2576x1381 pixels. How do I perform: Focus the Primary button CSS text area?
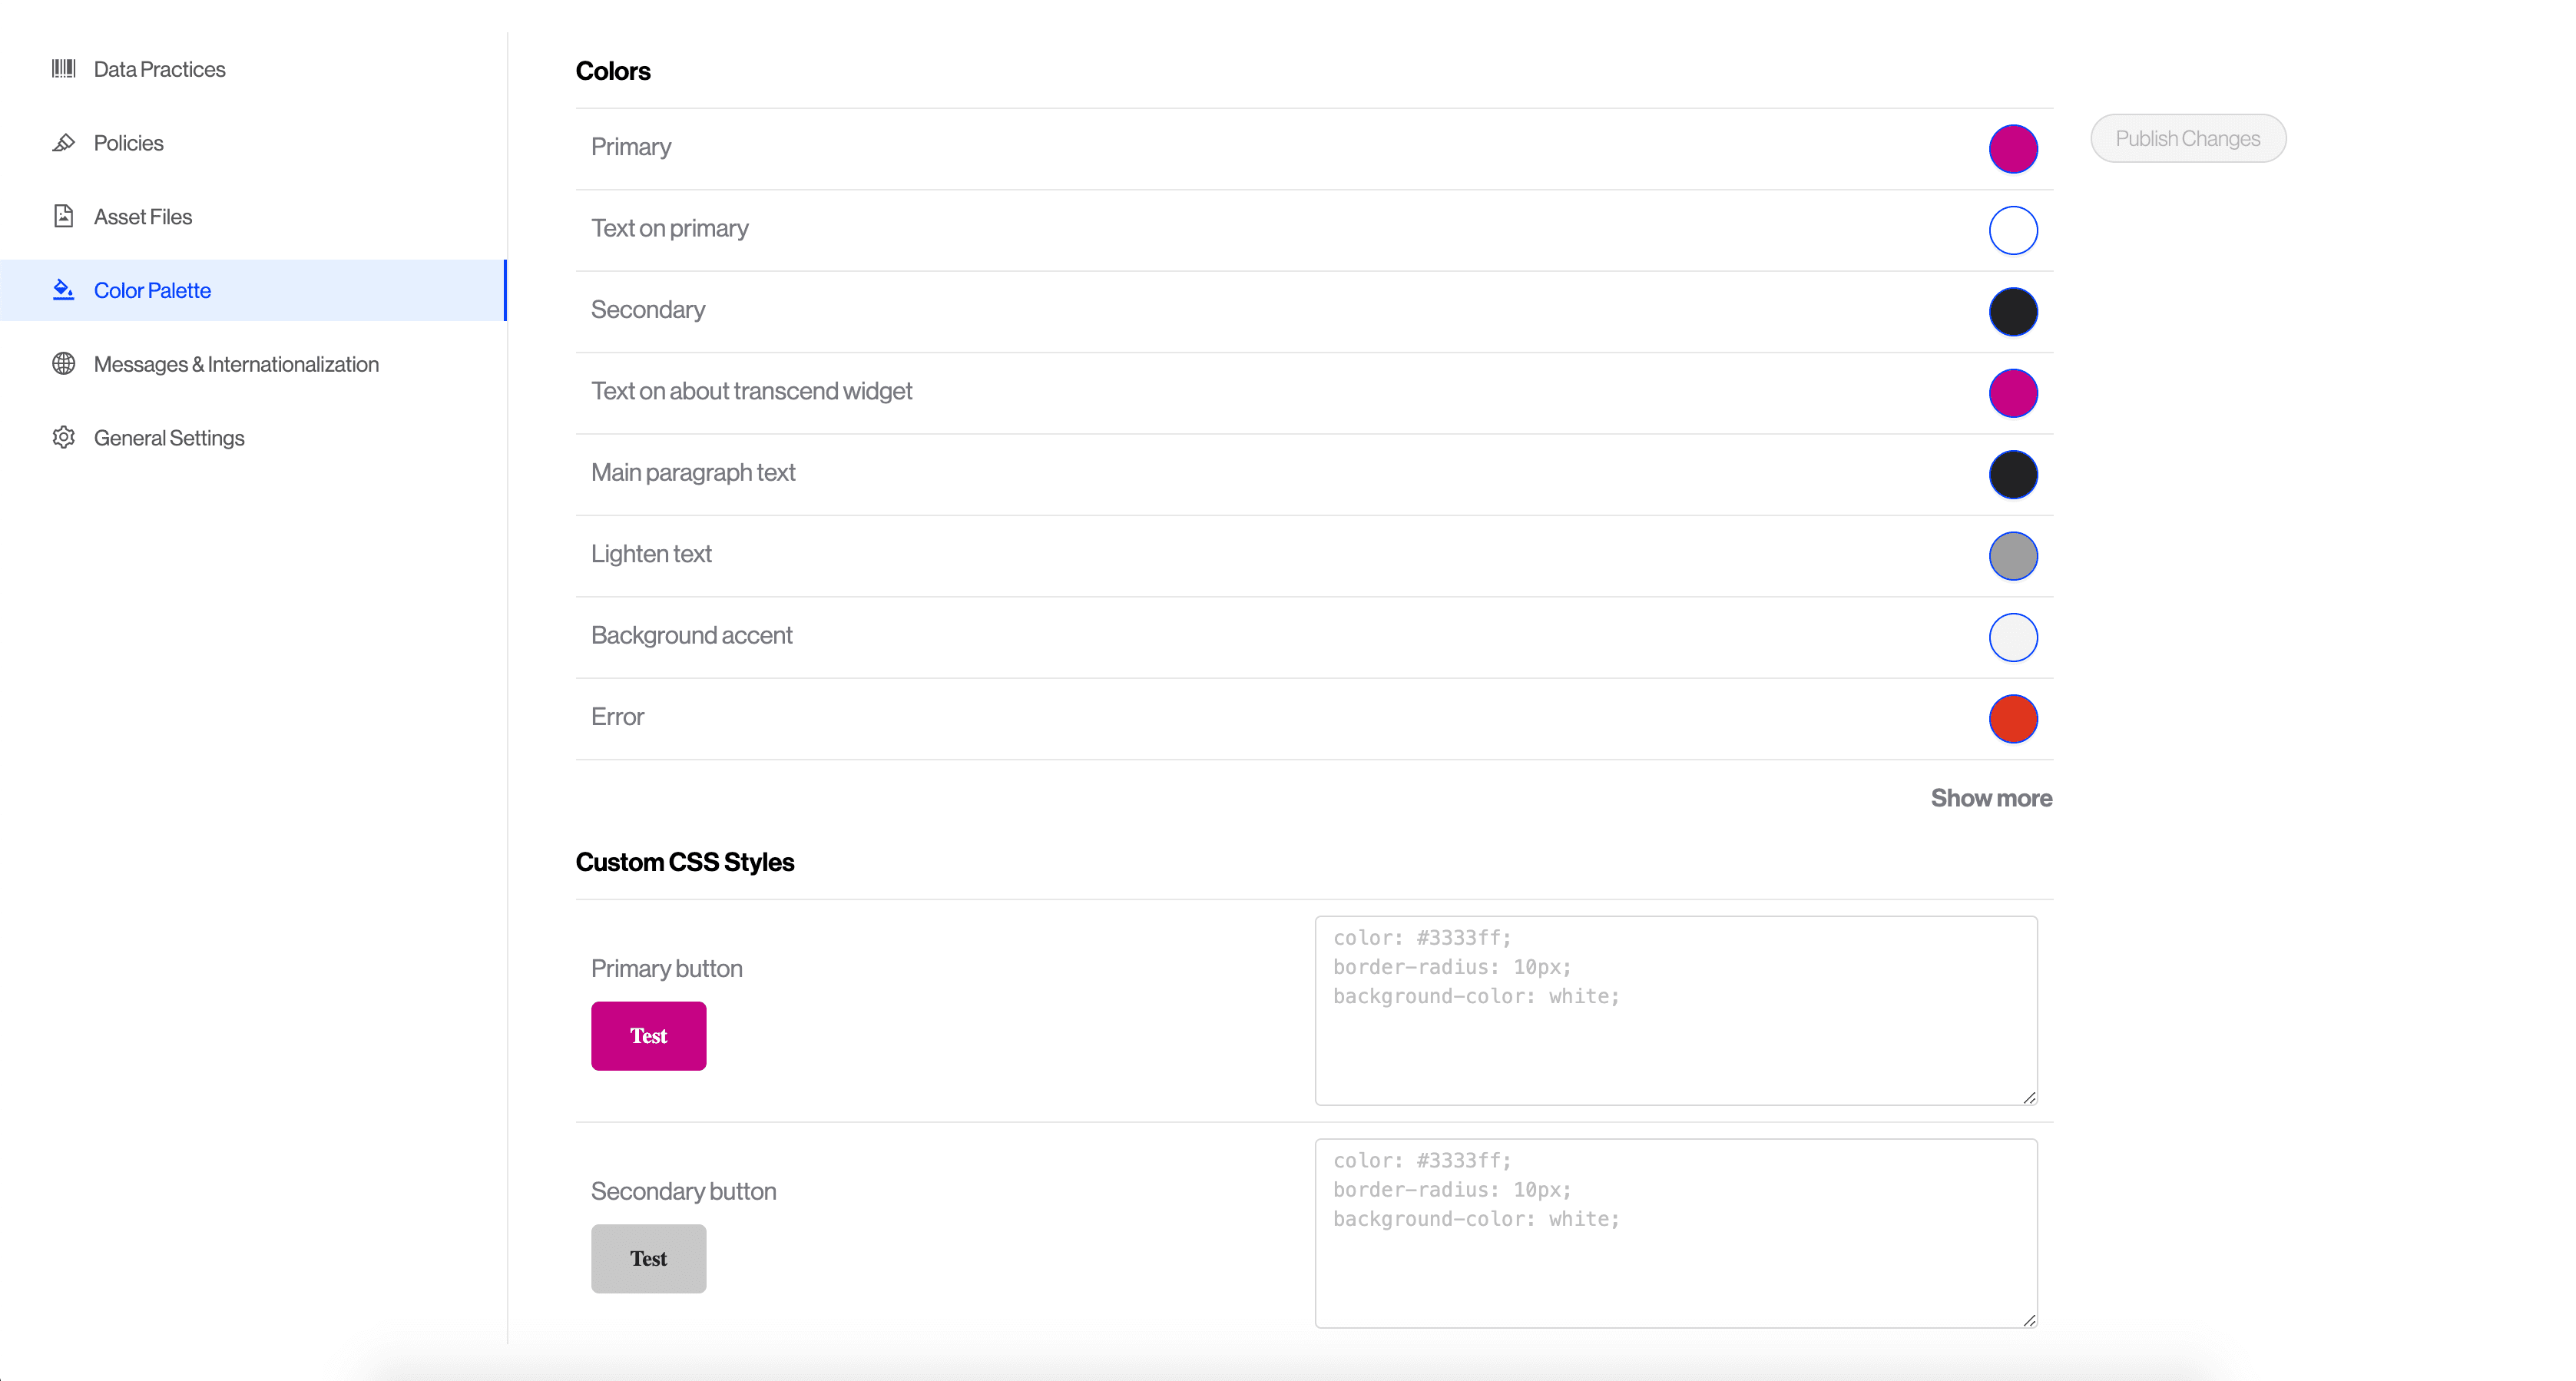pyautogui.click(x=1675, y=1010)
